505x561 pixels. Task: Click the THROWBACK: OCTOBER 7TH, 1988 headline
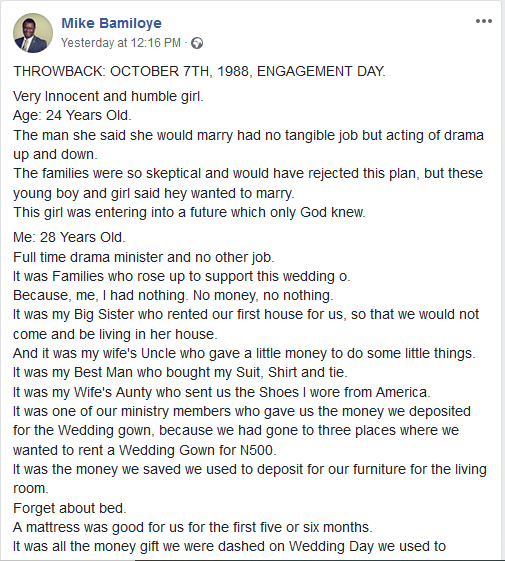click(x=199, y=71)
